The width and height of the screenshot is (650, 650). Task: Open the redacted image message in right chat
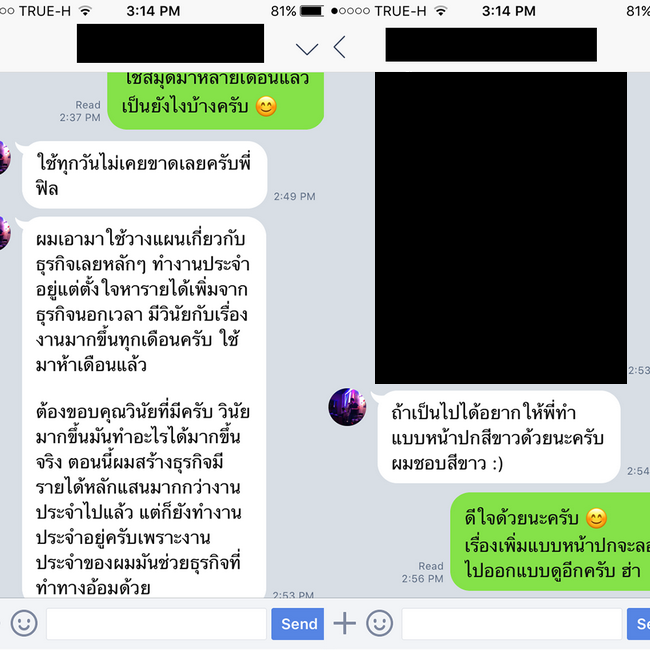[501, 228]
